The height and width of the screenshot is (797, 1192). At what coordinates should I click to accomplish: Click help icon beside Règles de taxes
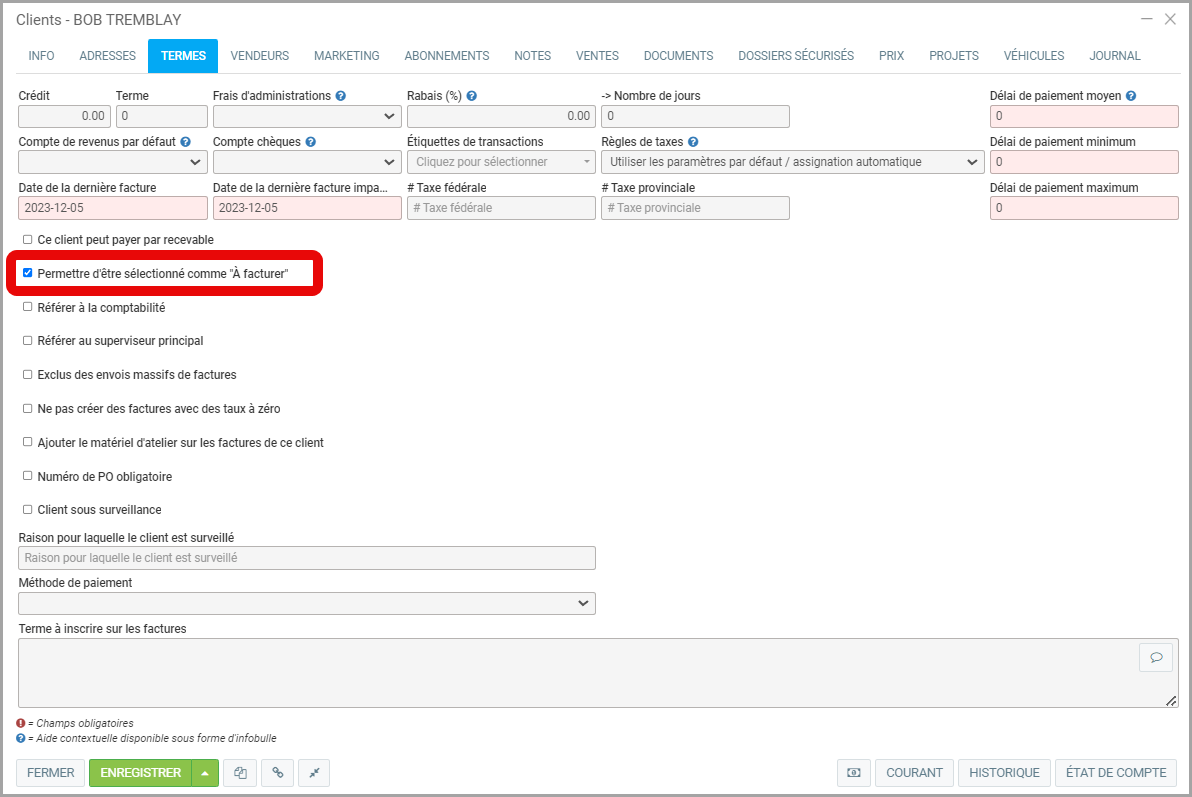click(693, 142)
